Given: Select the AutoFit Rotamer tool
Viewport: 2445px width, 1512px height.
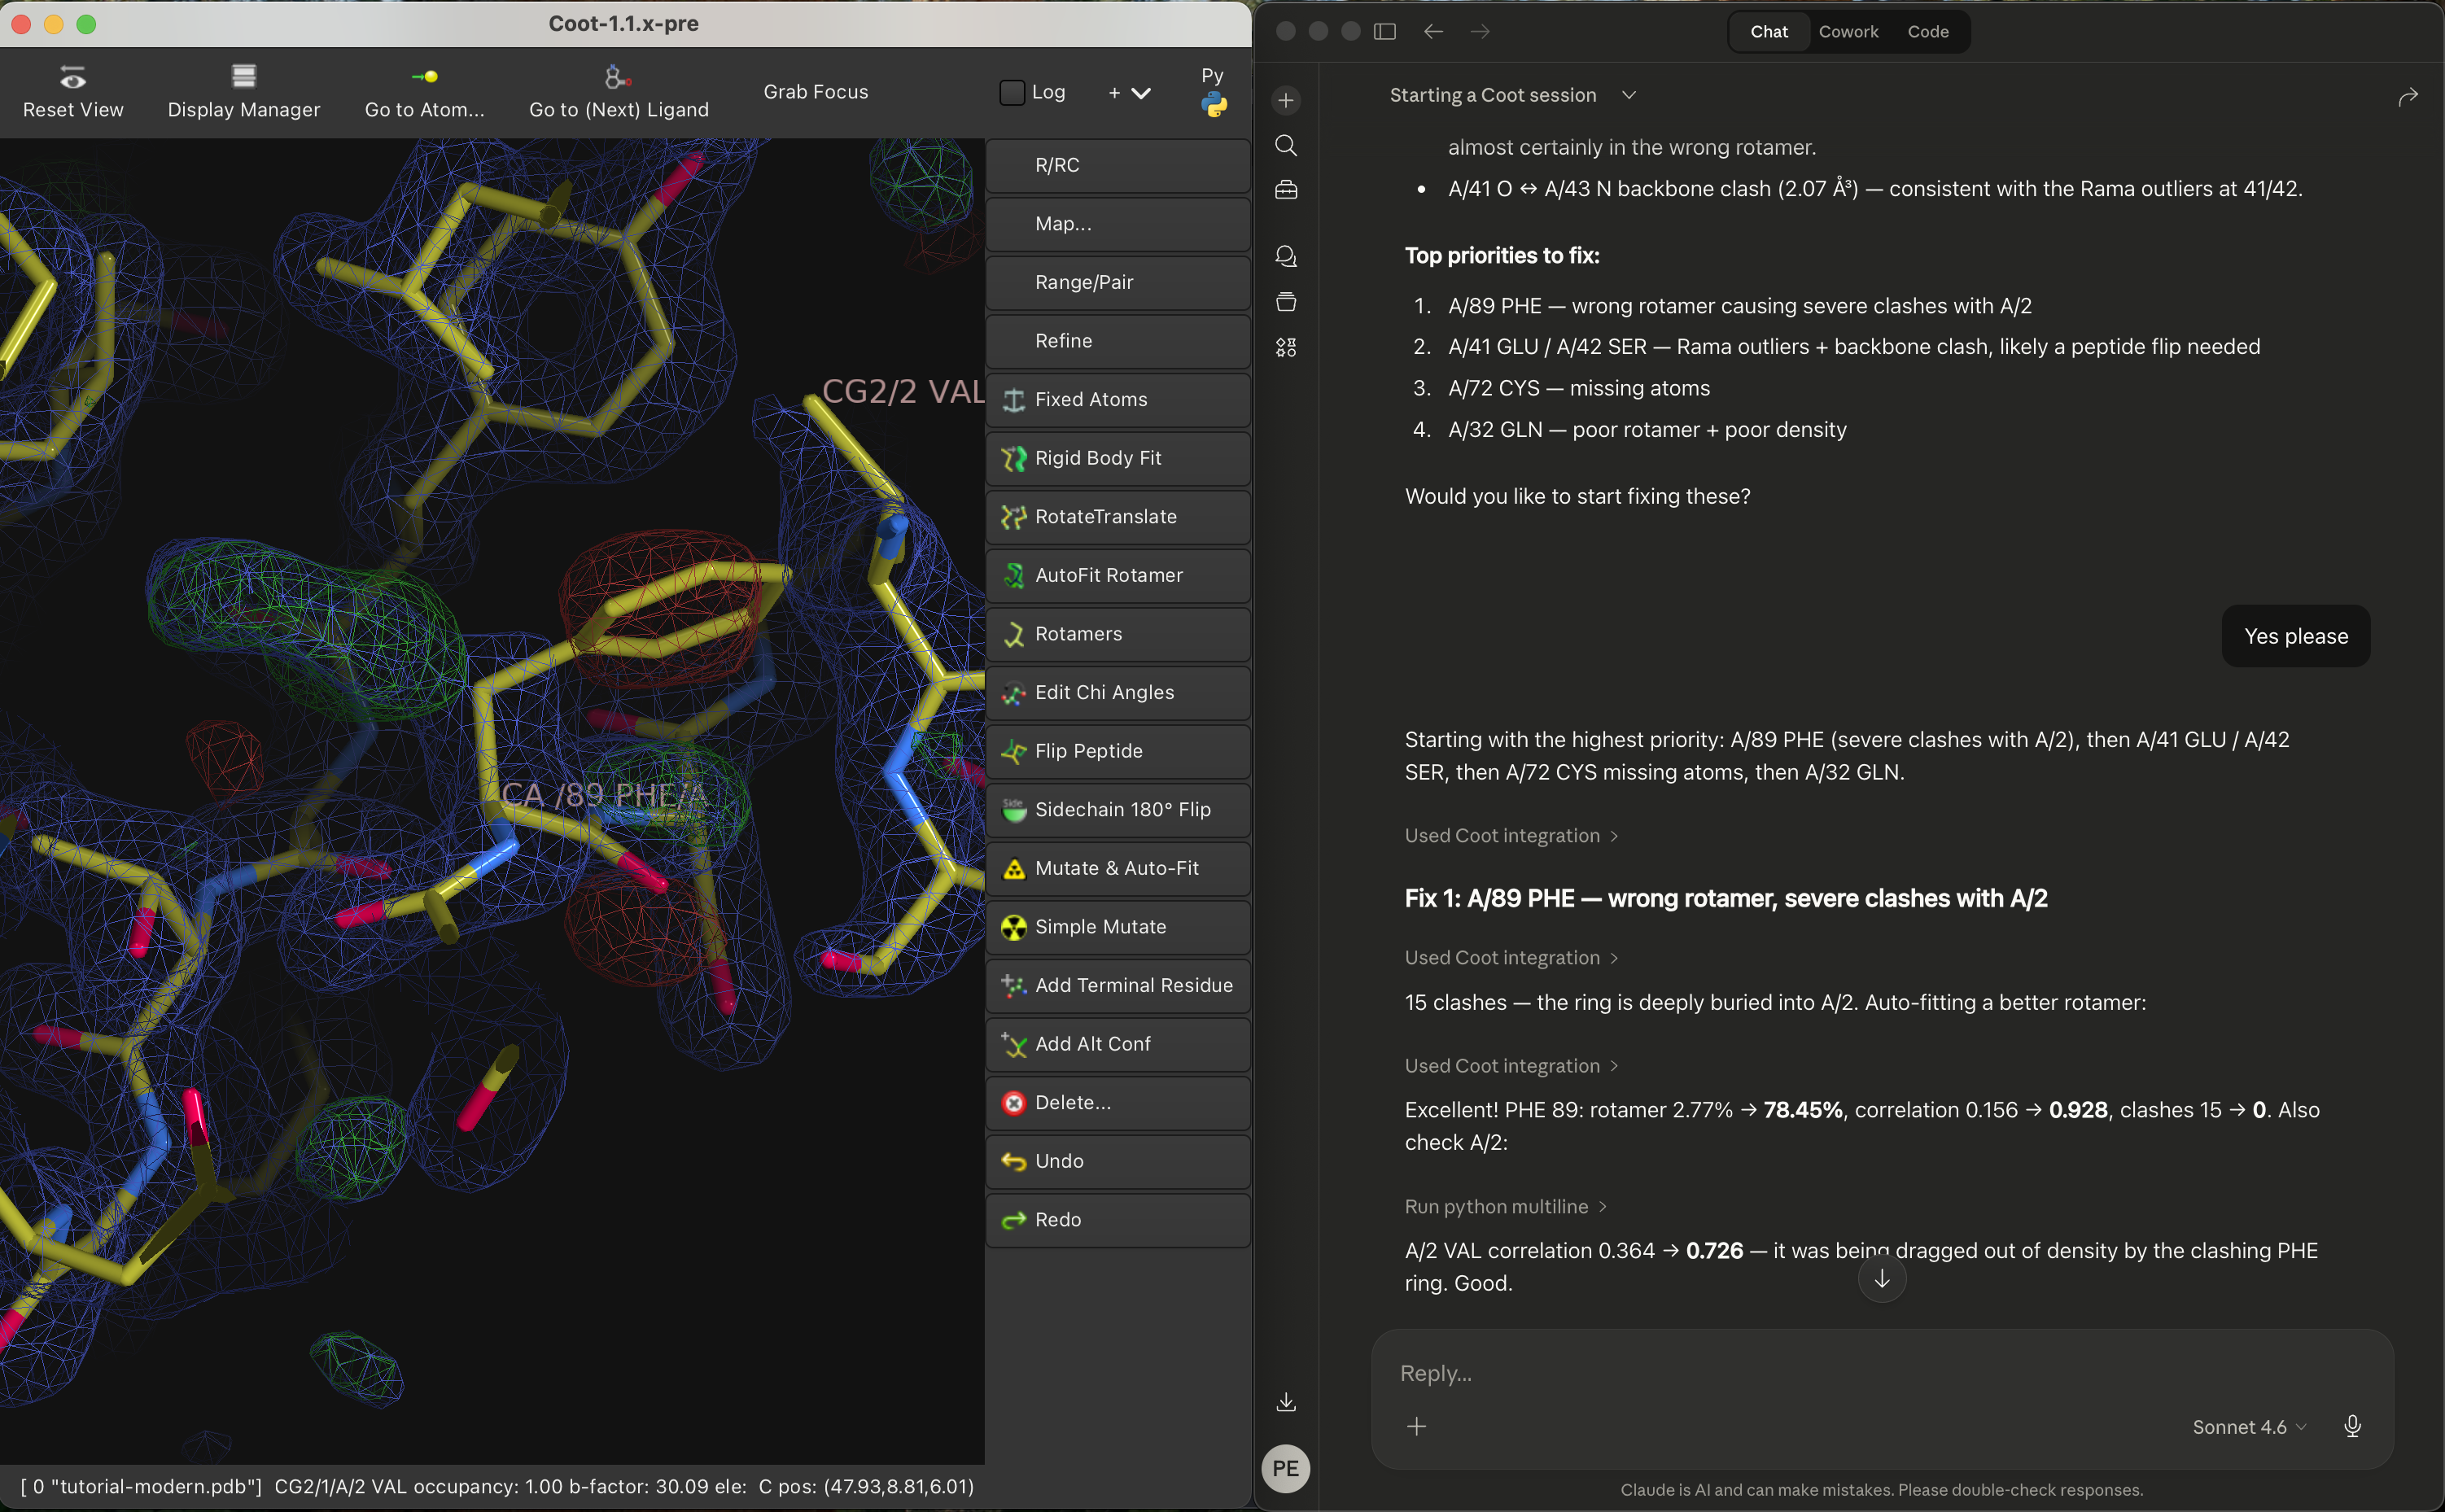Looking at the screenshot, I should (1108, 575).
